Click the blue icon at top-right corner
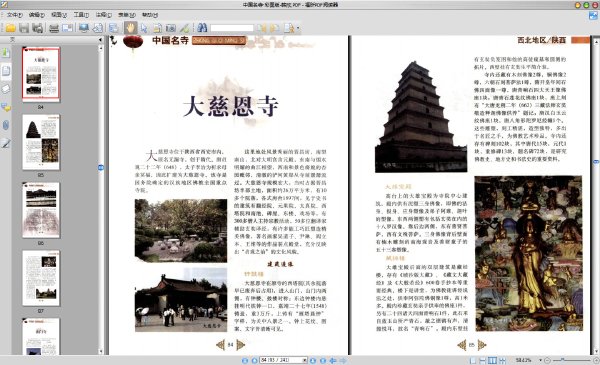 pos(593,16)
